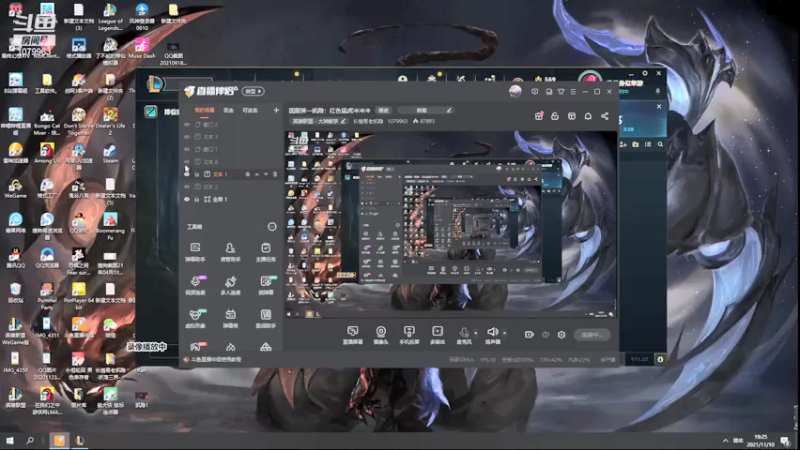Edit the stream category with pencil icon

pos(343,121)
